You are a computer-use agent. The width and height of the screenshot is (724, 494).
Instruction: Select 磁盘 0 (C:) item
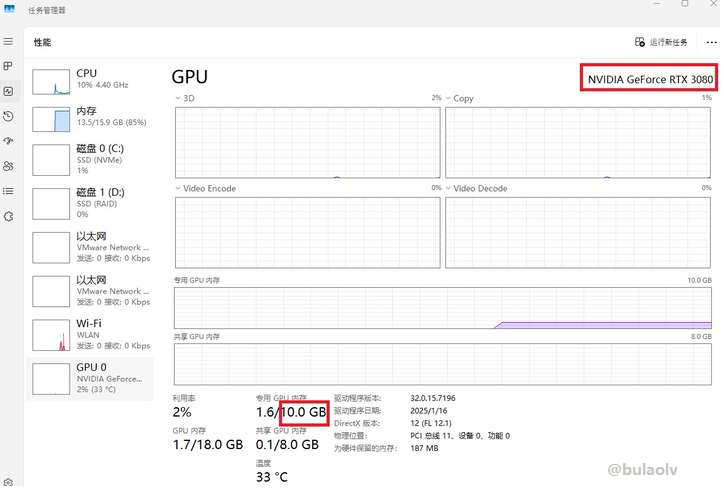[x=90, y=159]
